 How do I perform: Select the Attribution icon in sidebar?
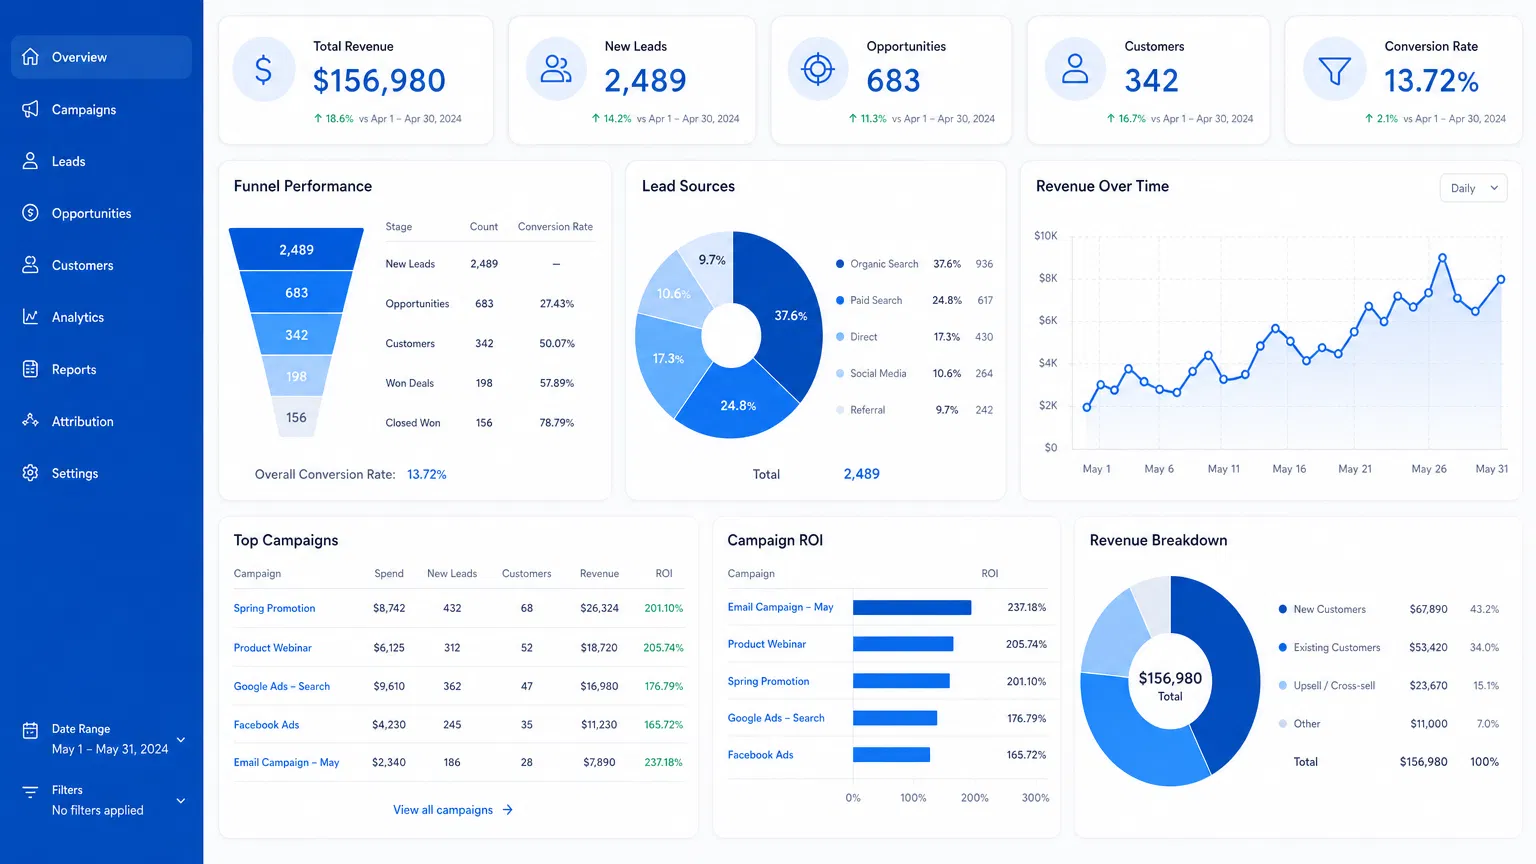tap(31, 421)
